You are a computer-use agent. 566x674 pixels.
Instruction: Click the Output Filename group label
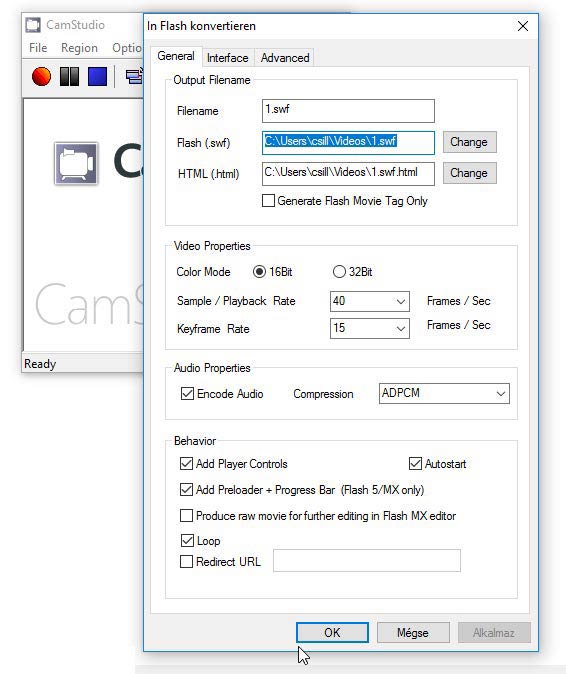coord(211,80)
